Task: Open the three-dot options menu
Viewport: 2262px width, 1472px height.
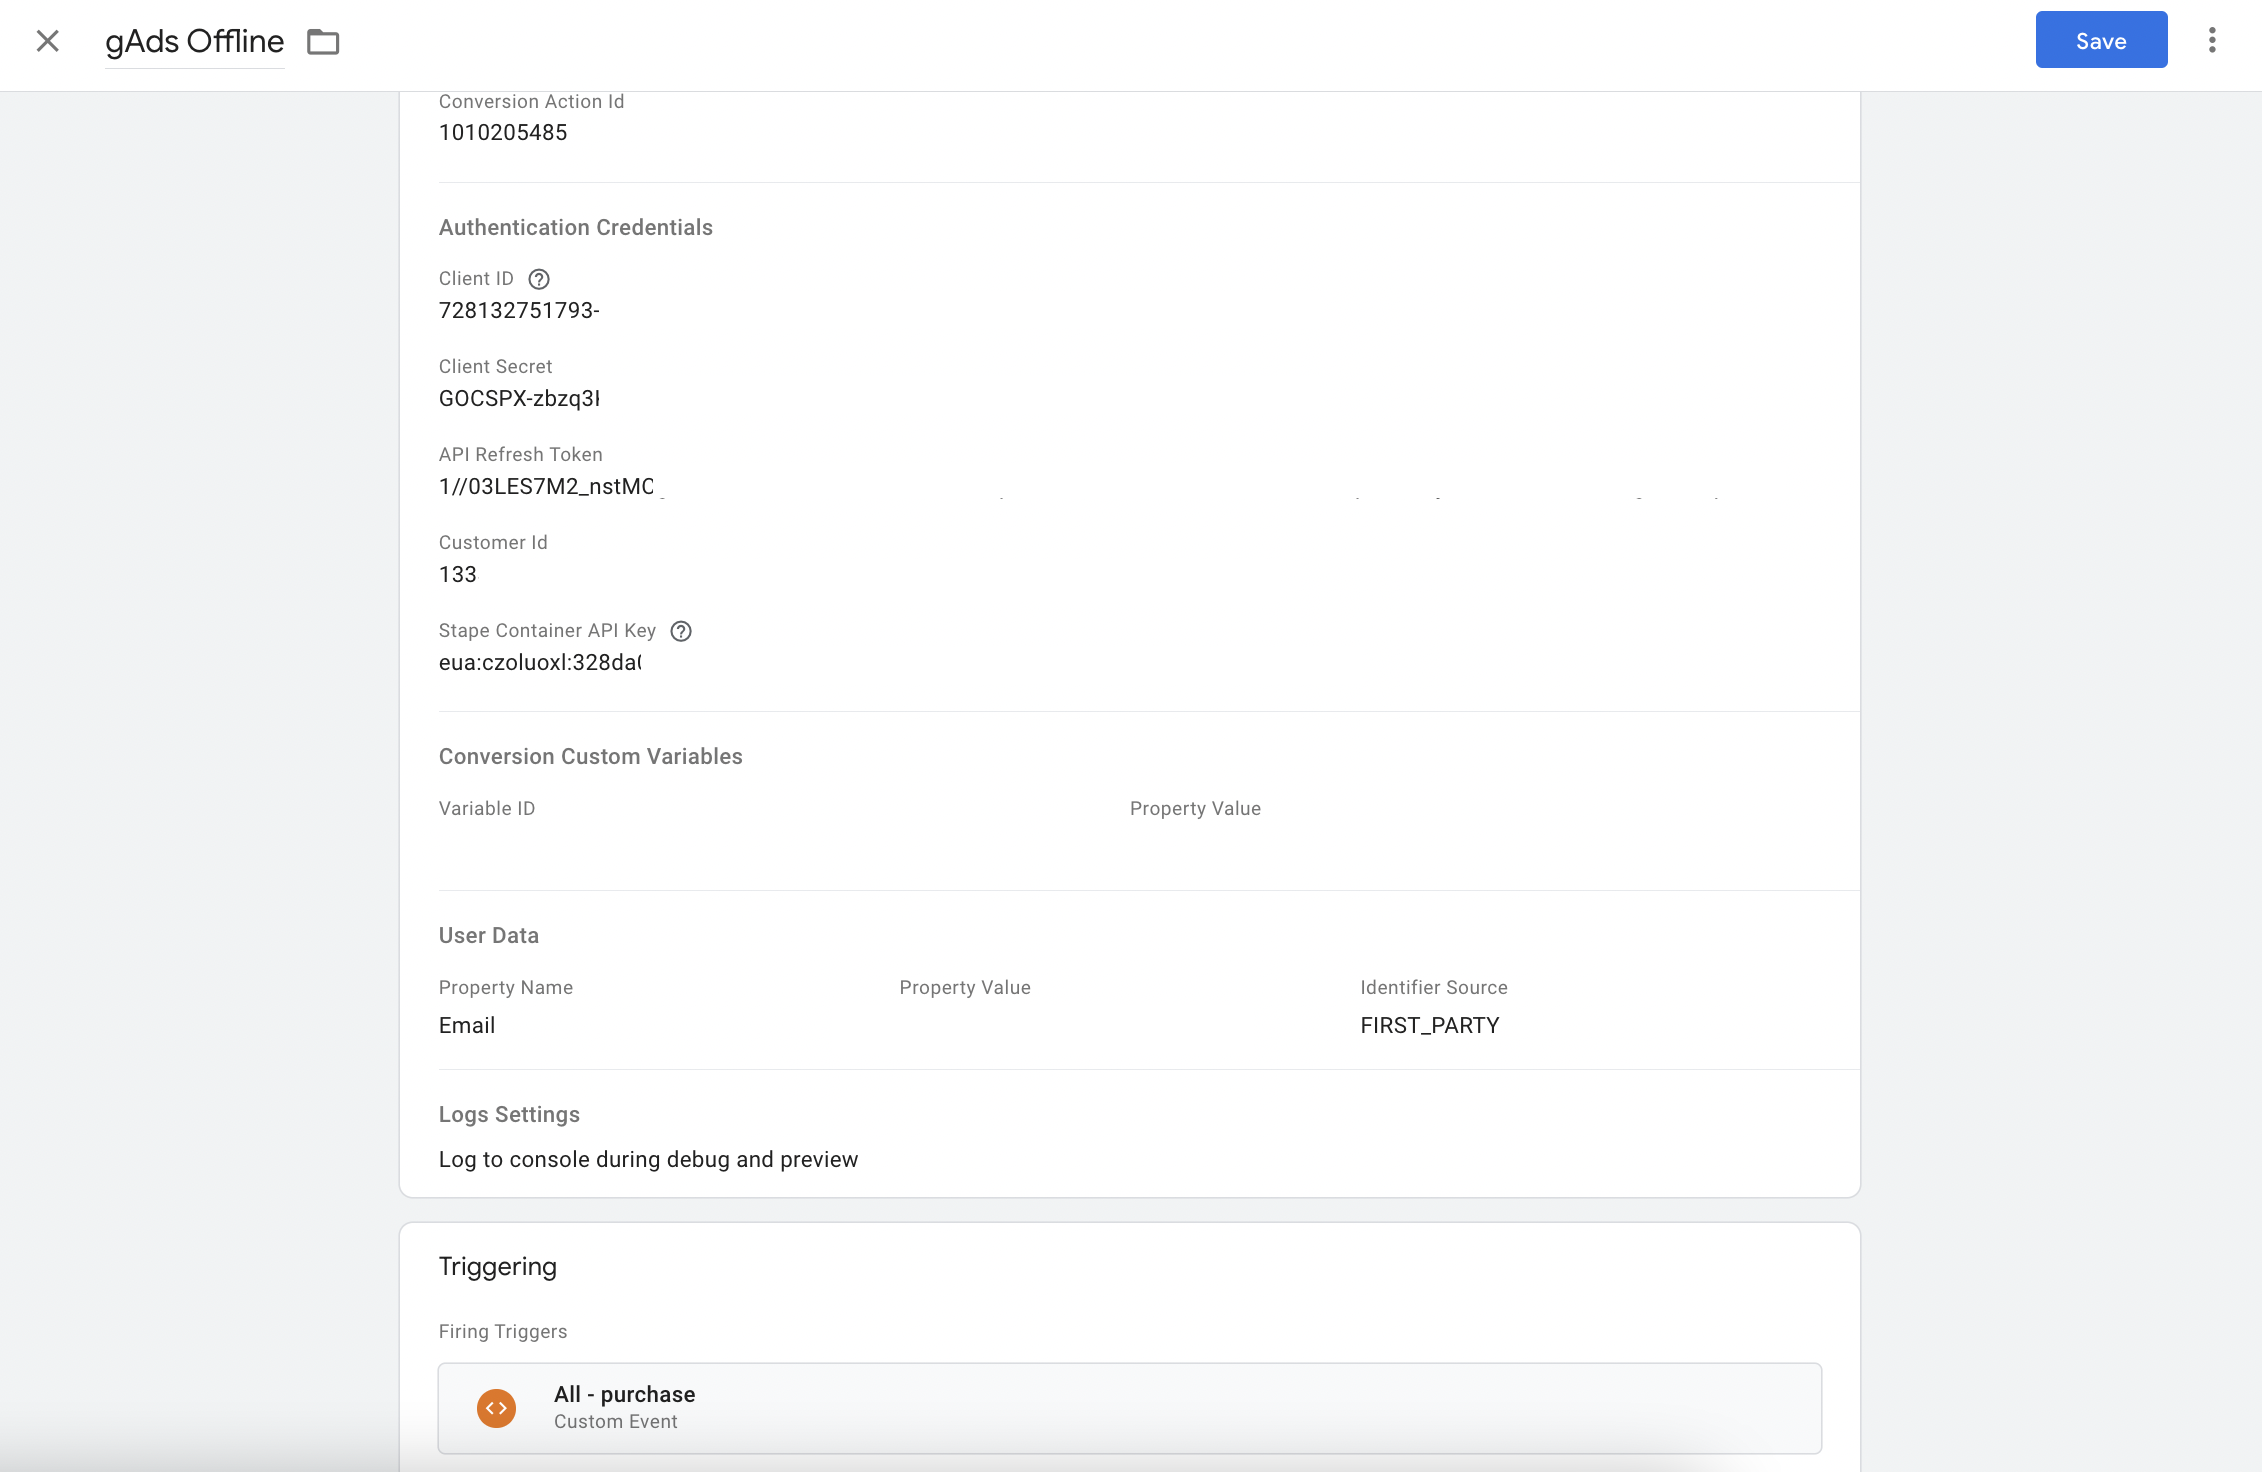Action: tap(2212, 40)
